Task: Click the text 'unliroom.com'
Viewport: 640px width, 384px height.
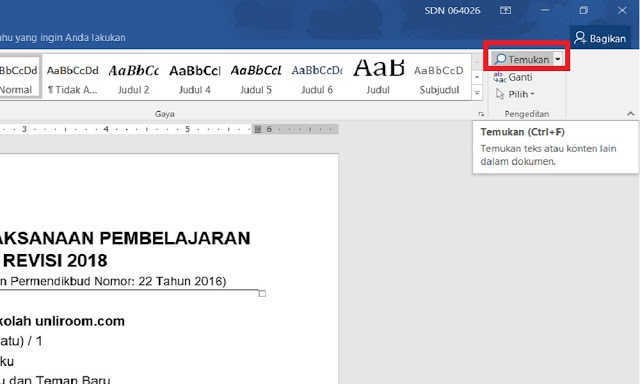Action: [80, 321]
